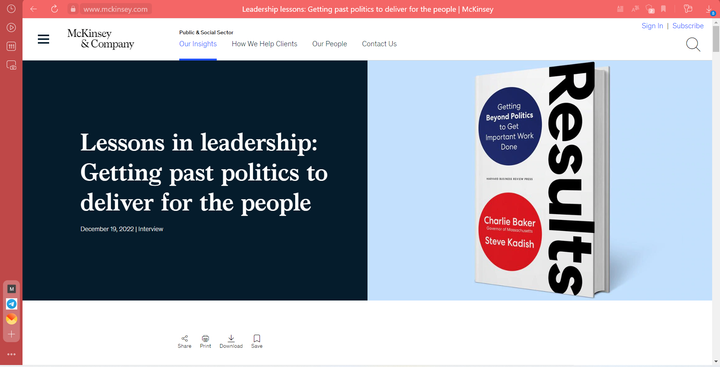Image resolution: width=720 pixels, height=367 pixels.
Task: Open sidebar three-dots more options
Action: pos(11,354)
